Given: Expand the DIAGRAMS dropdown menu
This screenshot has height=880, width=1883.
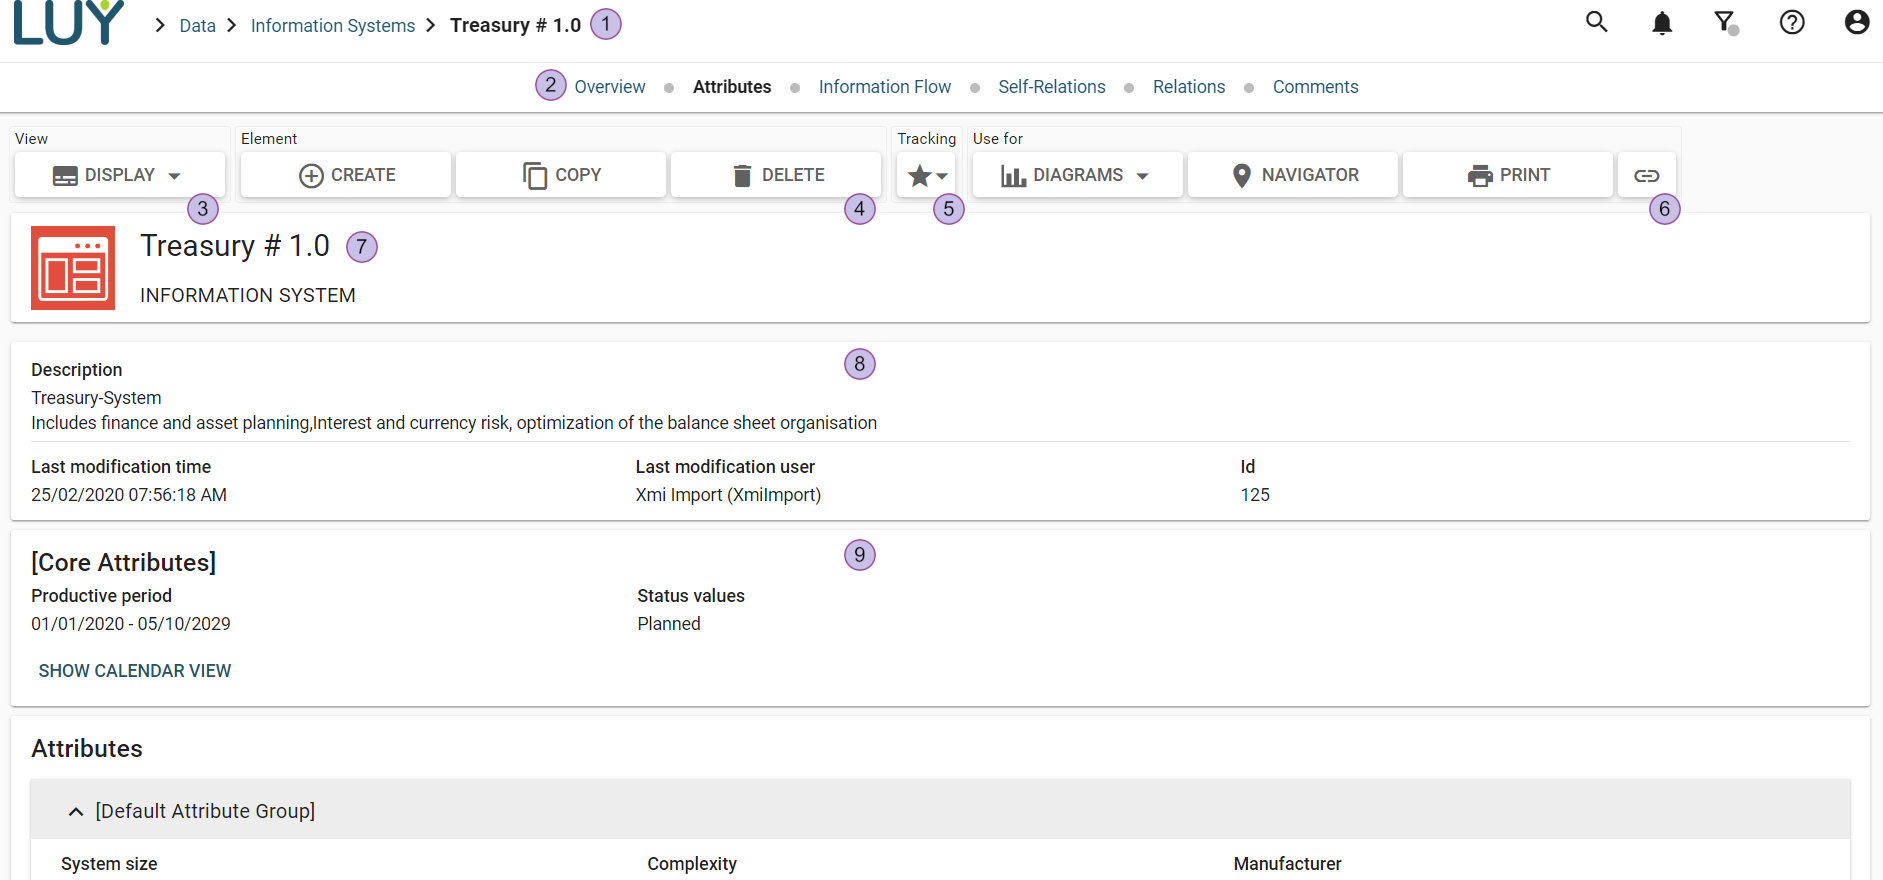Looking at the screenshot, I should pos(1076,175).
